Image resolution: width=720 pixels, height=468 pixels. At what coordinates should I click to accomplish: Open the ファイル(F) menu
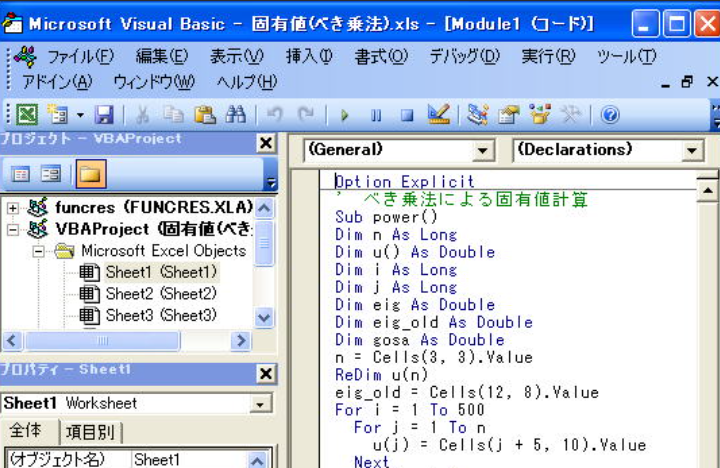(x=80, y=56)
